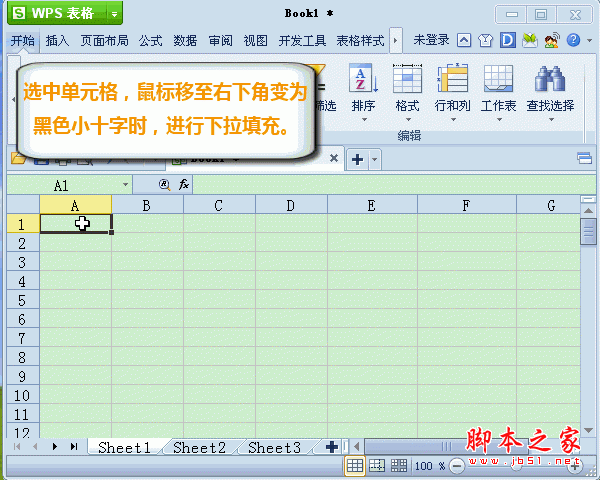Select column header F

(466, 205)
